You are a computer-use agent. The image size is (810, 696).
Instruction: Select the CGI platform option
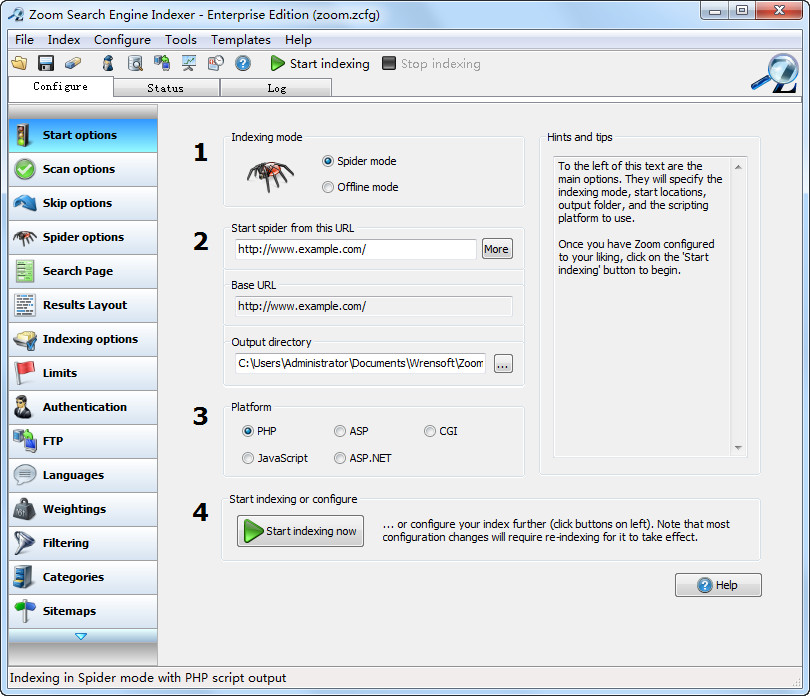[x=429, y=431]
